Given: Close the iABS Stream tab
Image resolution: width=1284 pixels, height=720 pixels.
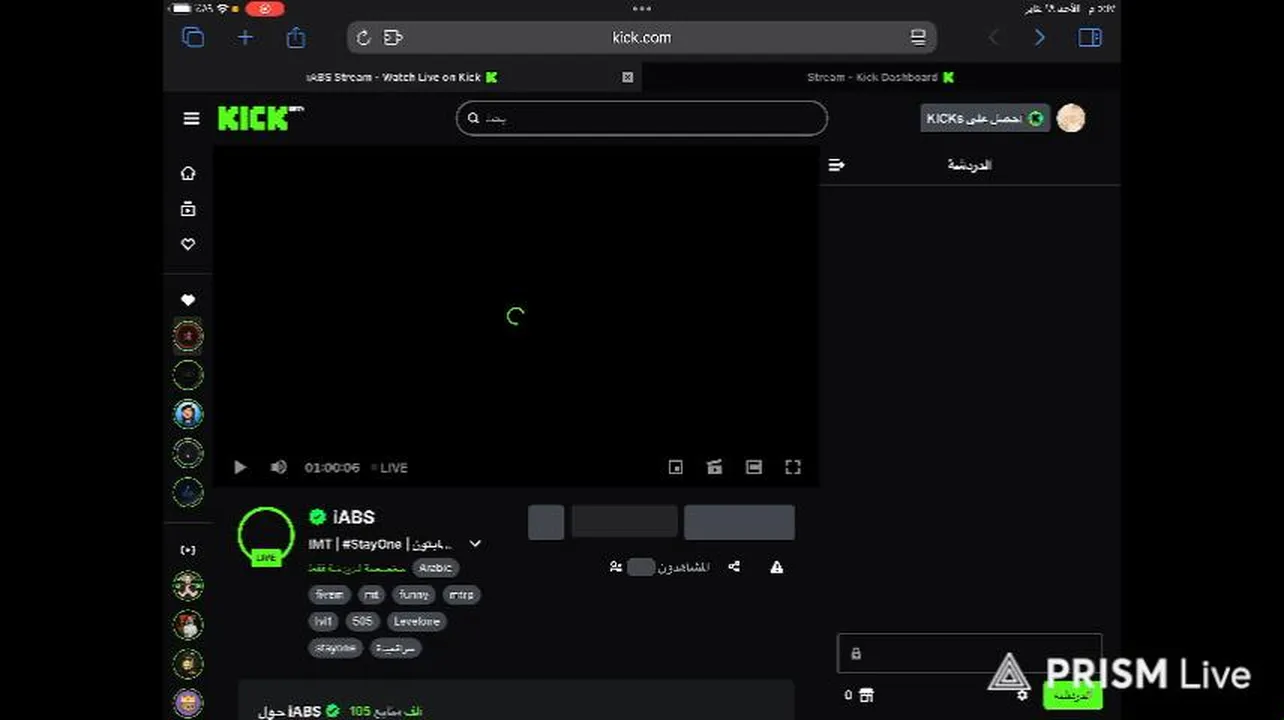Looking at the screenshot, I should point(627,77).
